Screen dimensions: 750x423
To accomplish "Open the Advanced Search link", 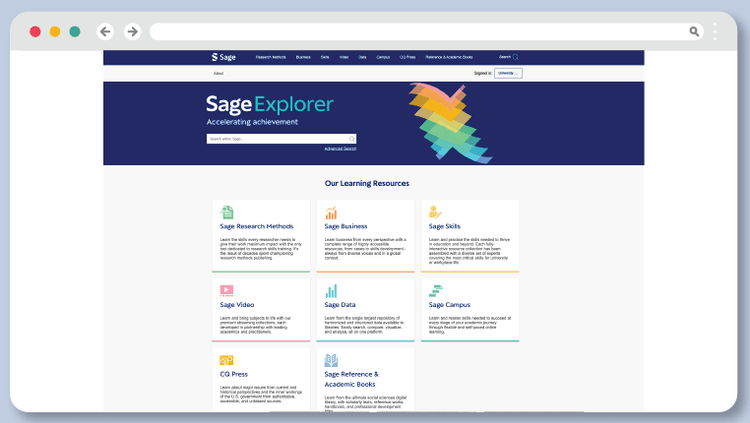I will [x=340, y=149].
